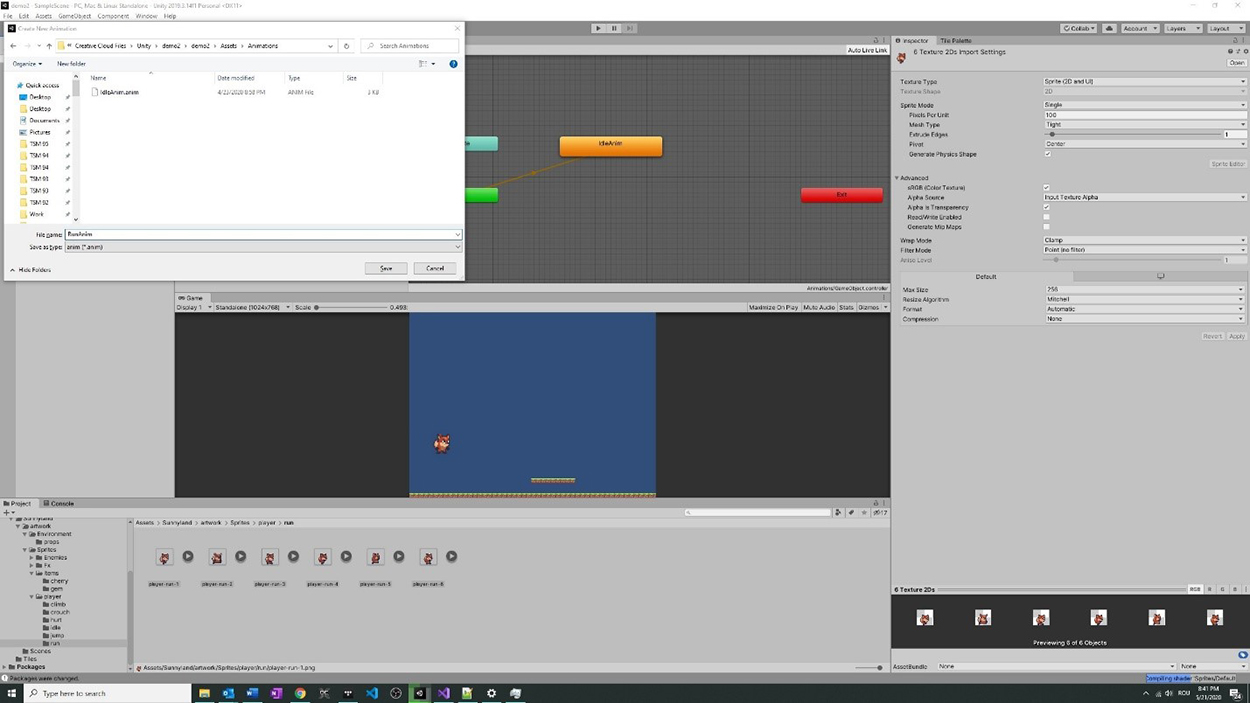1250x703 pixels.
Task: Open the Filter Mode dropdown
Action: coord(1144,250)
